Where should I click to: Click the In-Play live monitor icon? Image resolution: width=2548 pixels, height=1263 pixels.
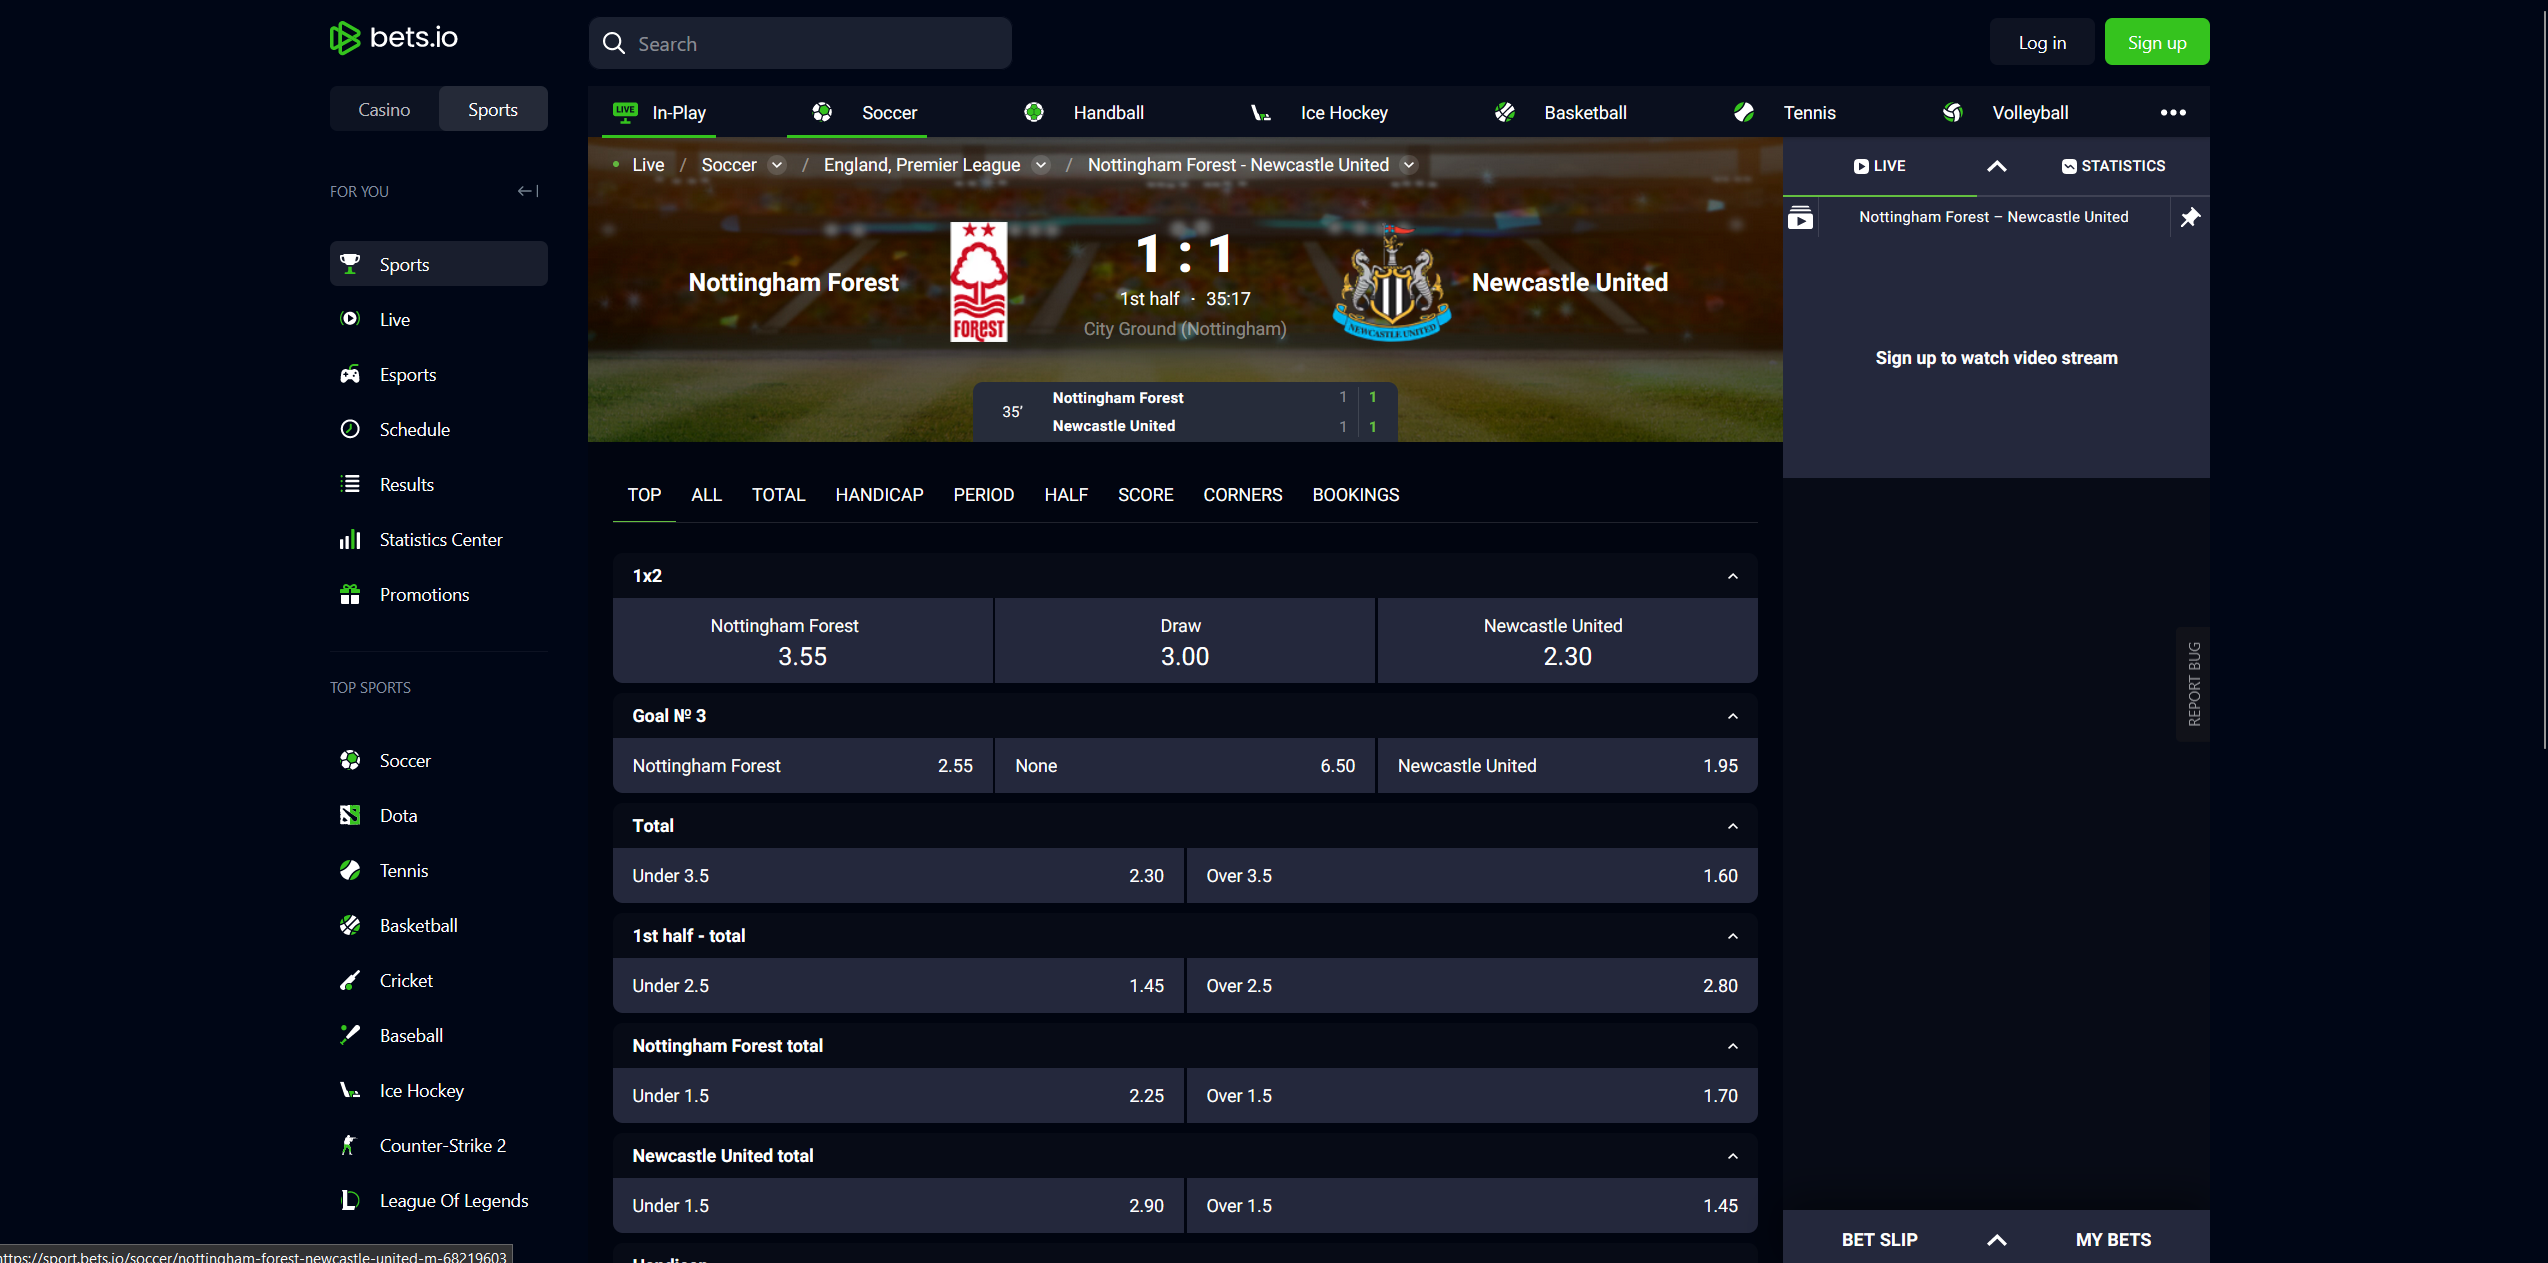(x=625, y=112)
